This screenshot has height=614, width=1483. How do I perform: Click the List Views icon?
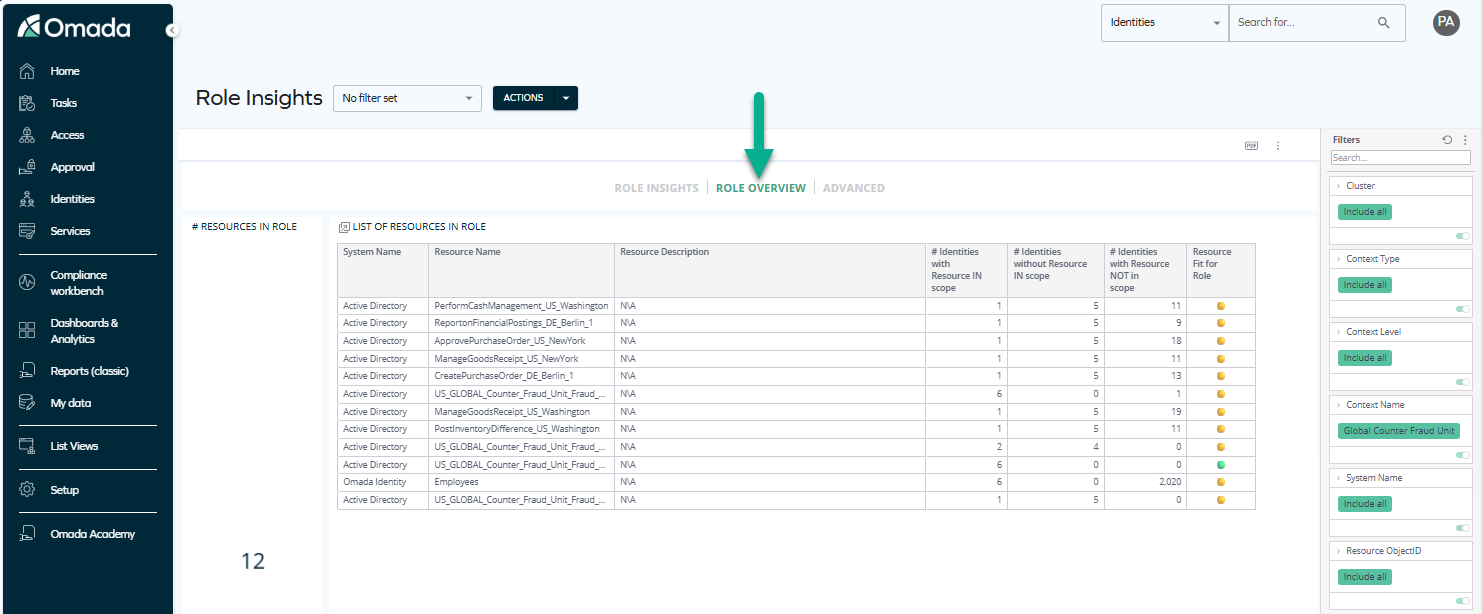tap(28, 446)
